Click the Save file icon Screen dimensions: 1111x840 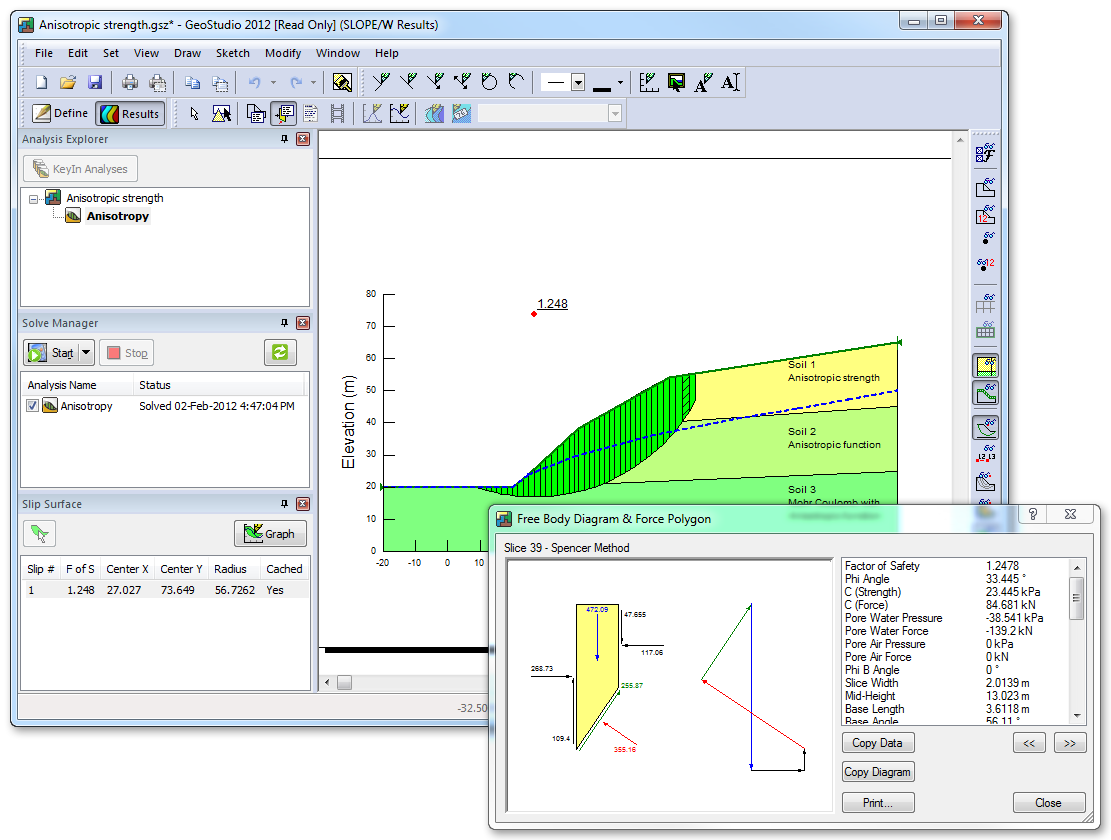click(95, 83)
